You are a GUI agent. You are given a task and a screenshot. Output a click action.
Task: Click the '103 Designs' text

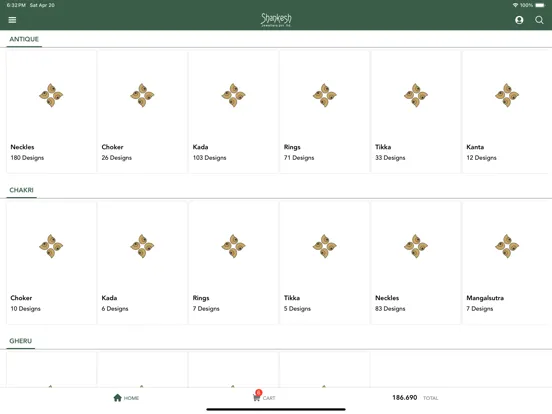coord(209,158)
